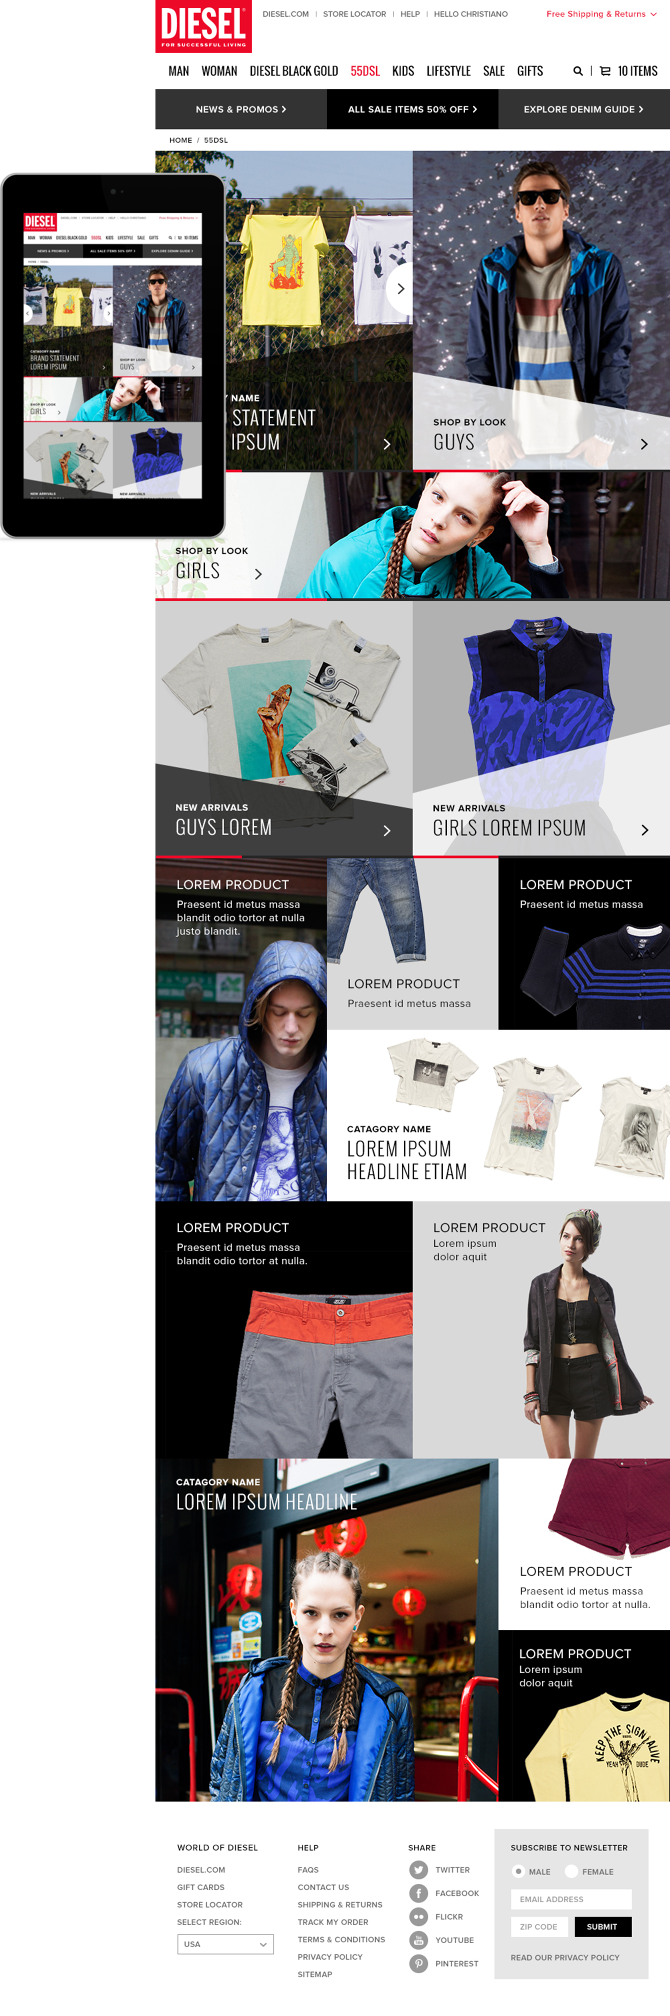This screenshot has width=670, height=2016.
Task: Click the Email Address input field
Action: click(x=571, y=1899)
